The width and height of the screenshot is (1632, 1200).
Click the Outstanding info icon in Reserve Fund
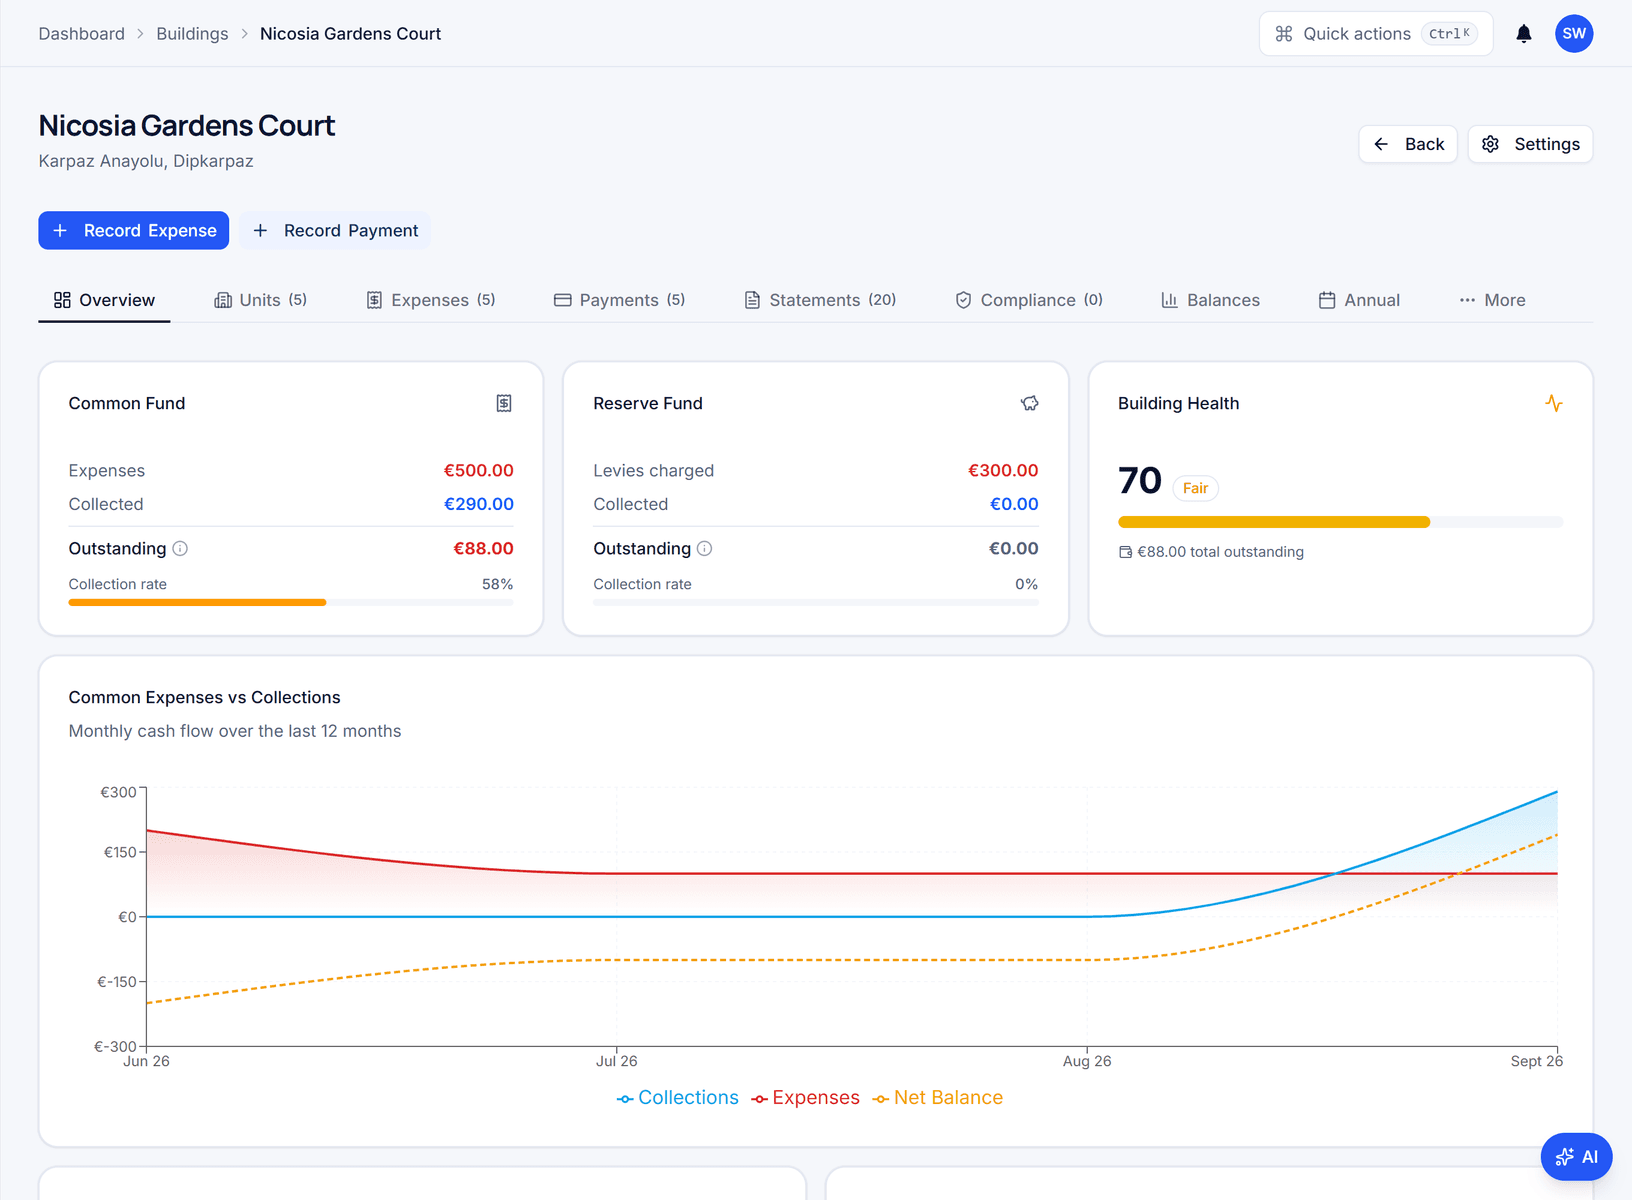click(704, 548)
